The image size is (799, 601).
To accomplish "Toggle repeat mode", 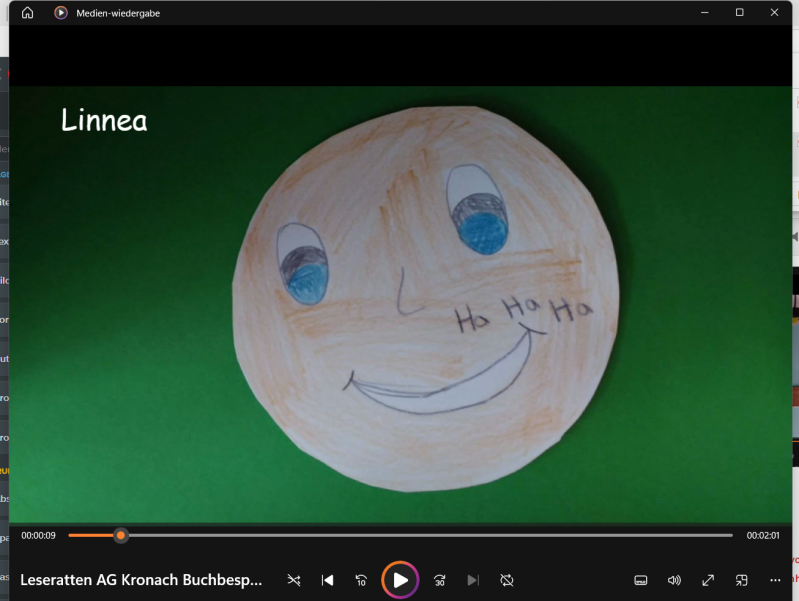I will (x=507, y=580).
